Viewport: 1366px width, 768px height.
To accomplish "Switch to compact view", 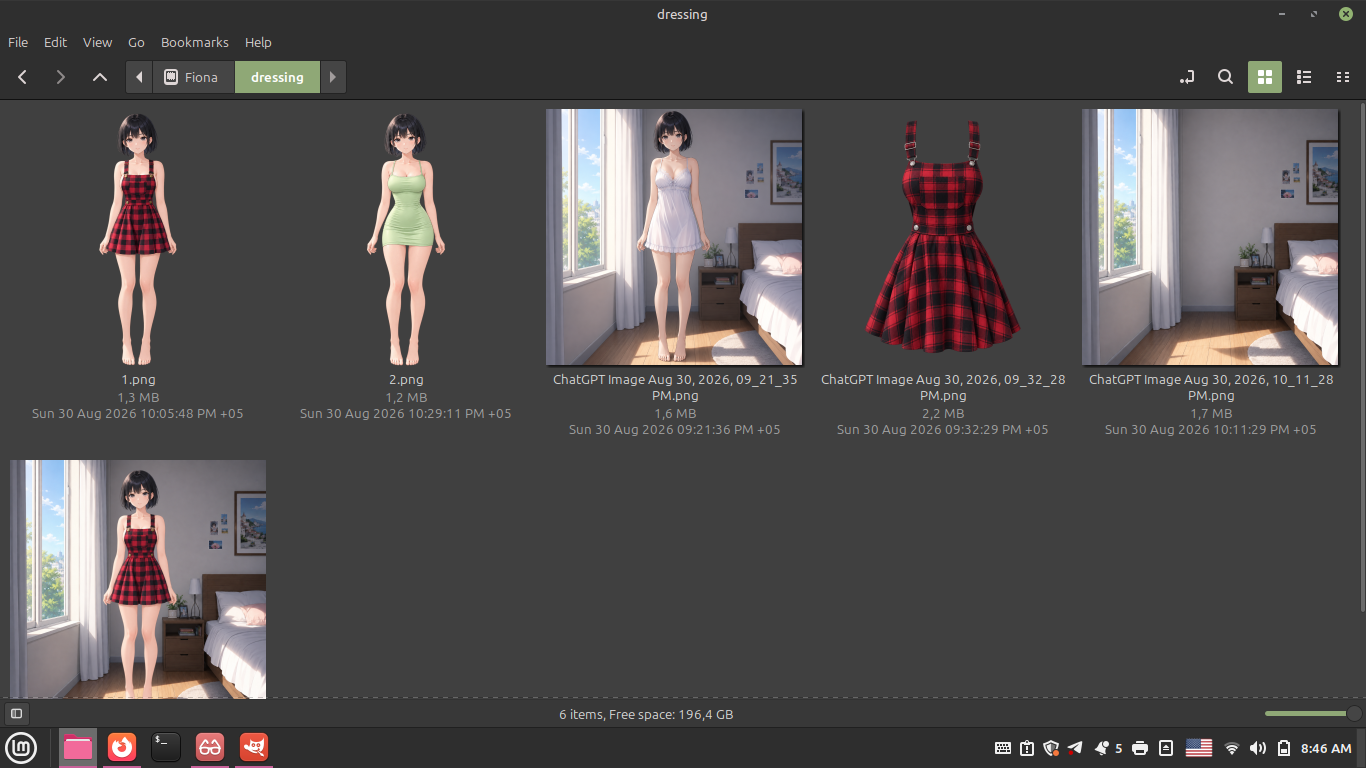I will (x=1343, y=77).
